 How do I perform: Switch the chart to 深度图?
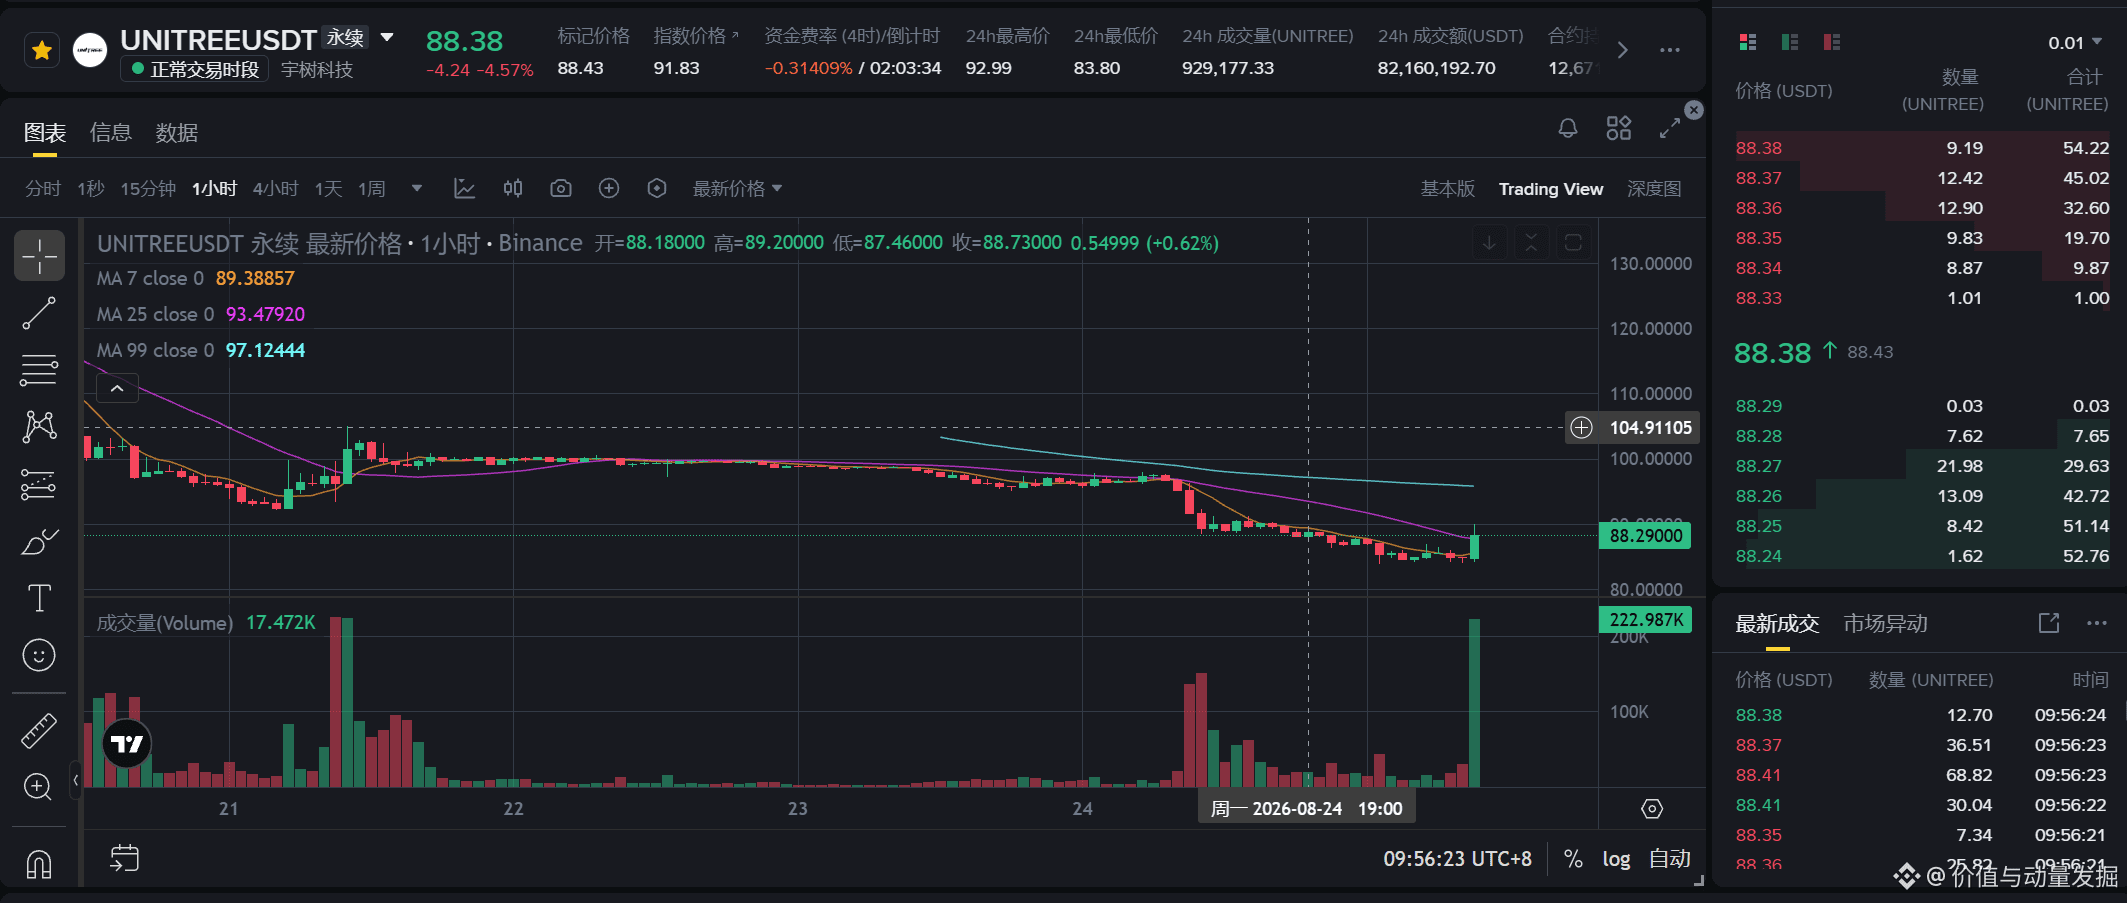(x=1654, y=189)
